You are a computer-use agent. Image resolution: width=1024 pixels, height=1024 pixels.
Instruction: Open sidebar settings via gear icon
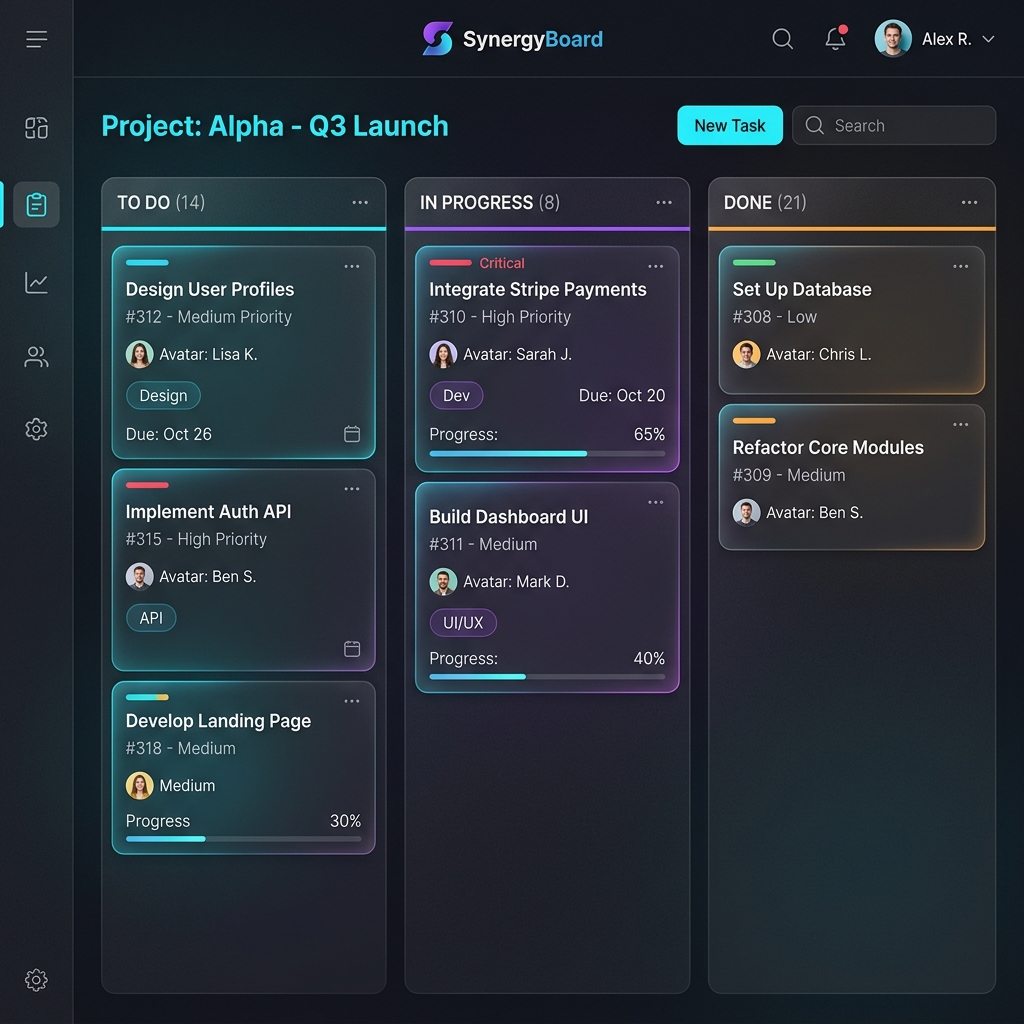(x=36, y=428)
